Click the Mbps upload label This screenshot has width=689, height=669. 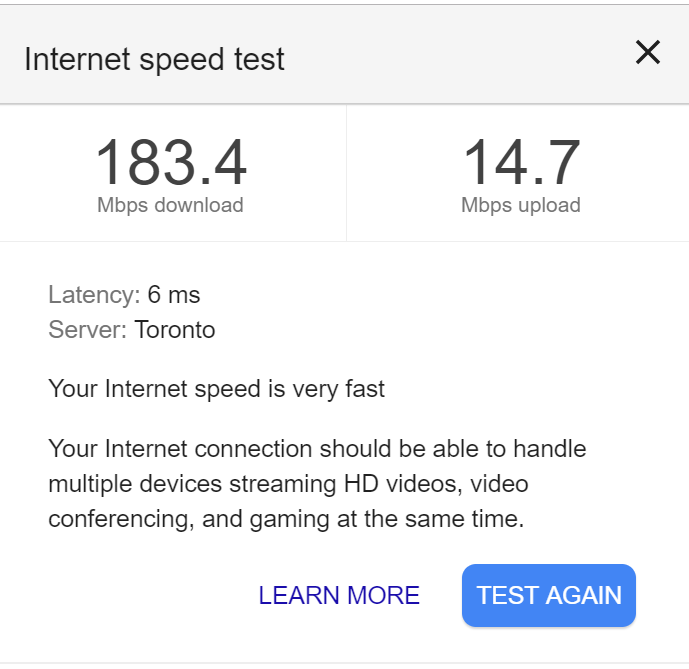[x=521, y=205]
